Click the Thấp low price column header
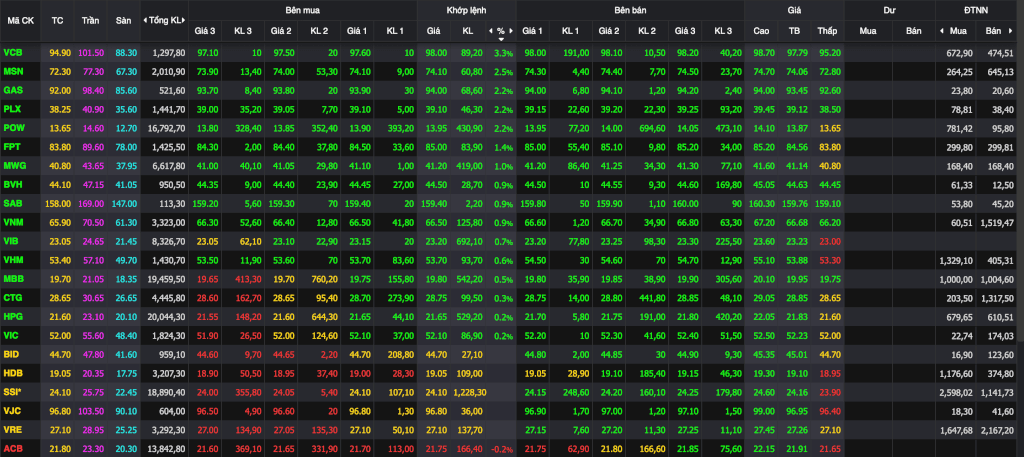Viewport: 1024px width, 457px height. 827,31
